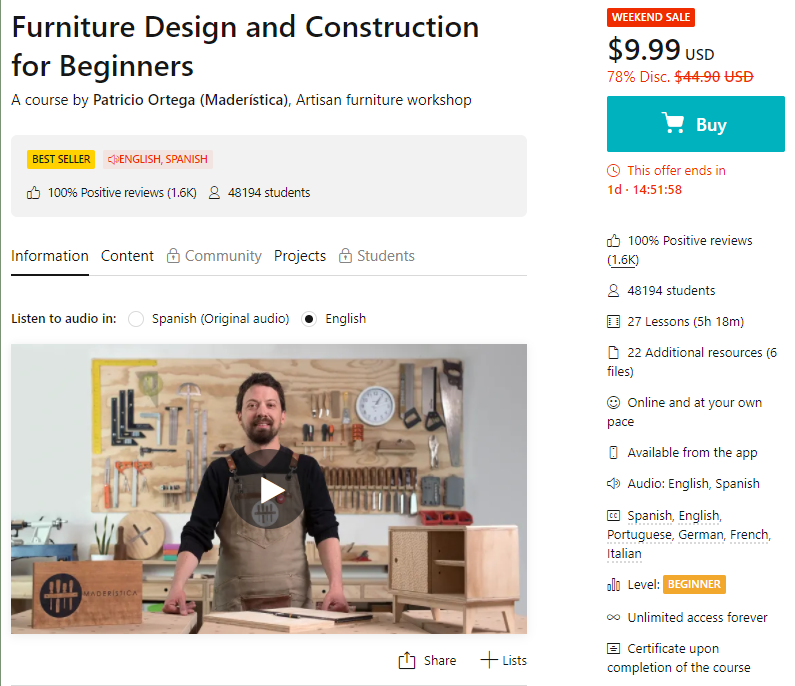This screenshot has width=795, height=686.
Task: Click the students person icon in sidebar
Action: 614,291
